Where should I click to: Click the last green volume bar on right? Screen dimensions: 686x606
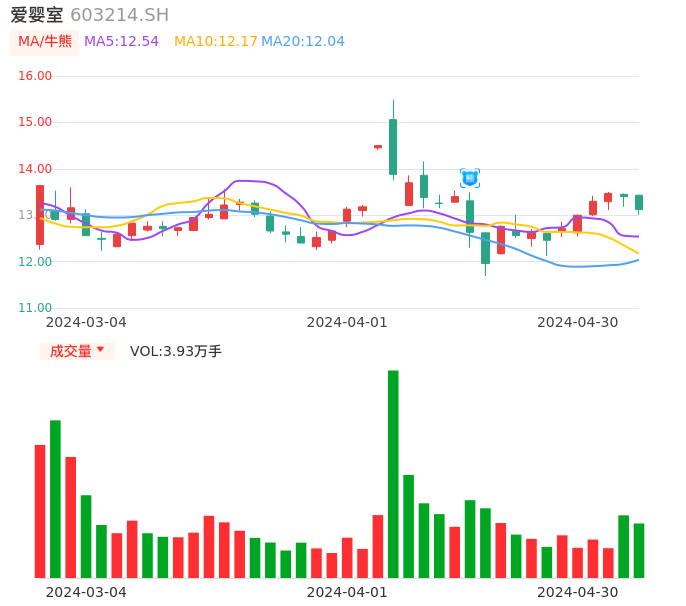pos(639,550)
